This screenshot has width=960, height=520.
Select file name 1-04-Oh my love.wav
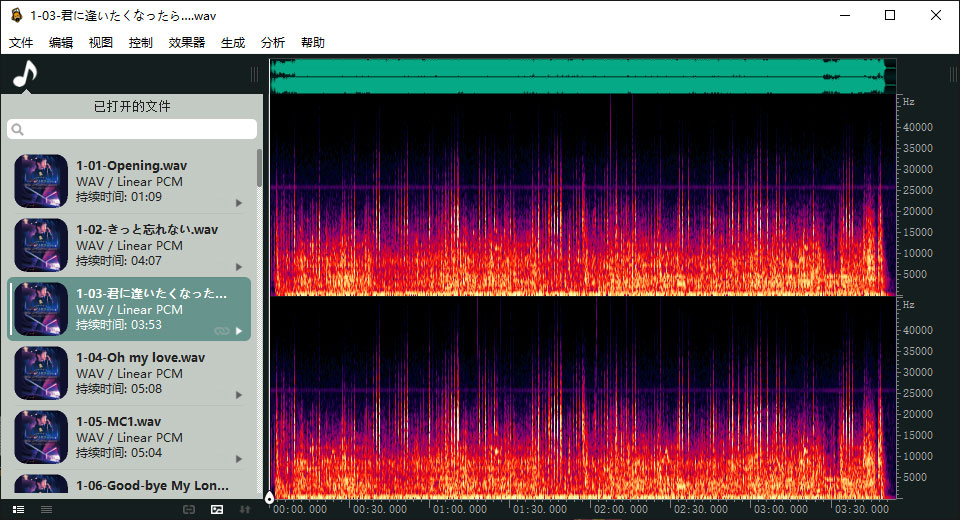140,358
